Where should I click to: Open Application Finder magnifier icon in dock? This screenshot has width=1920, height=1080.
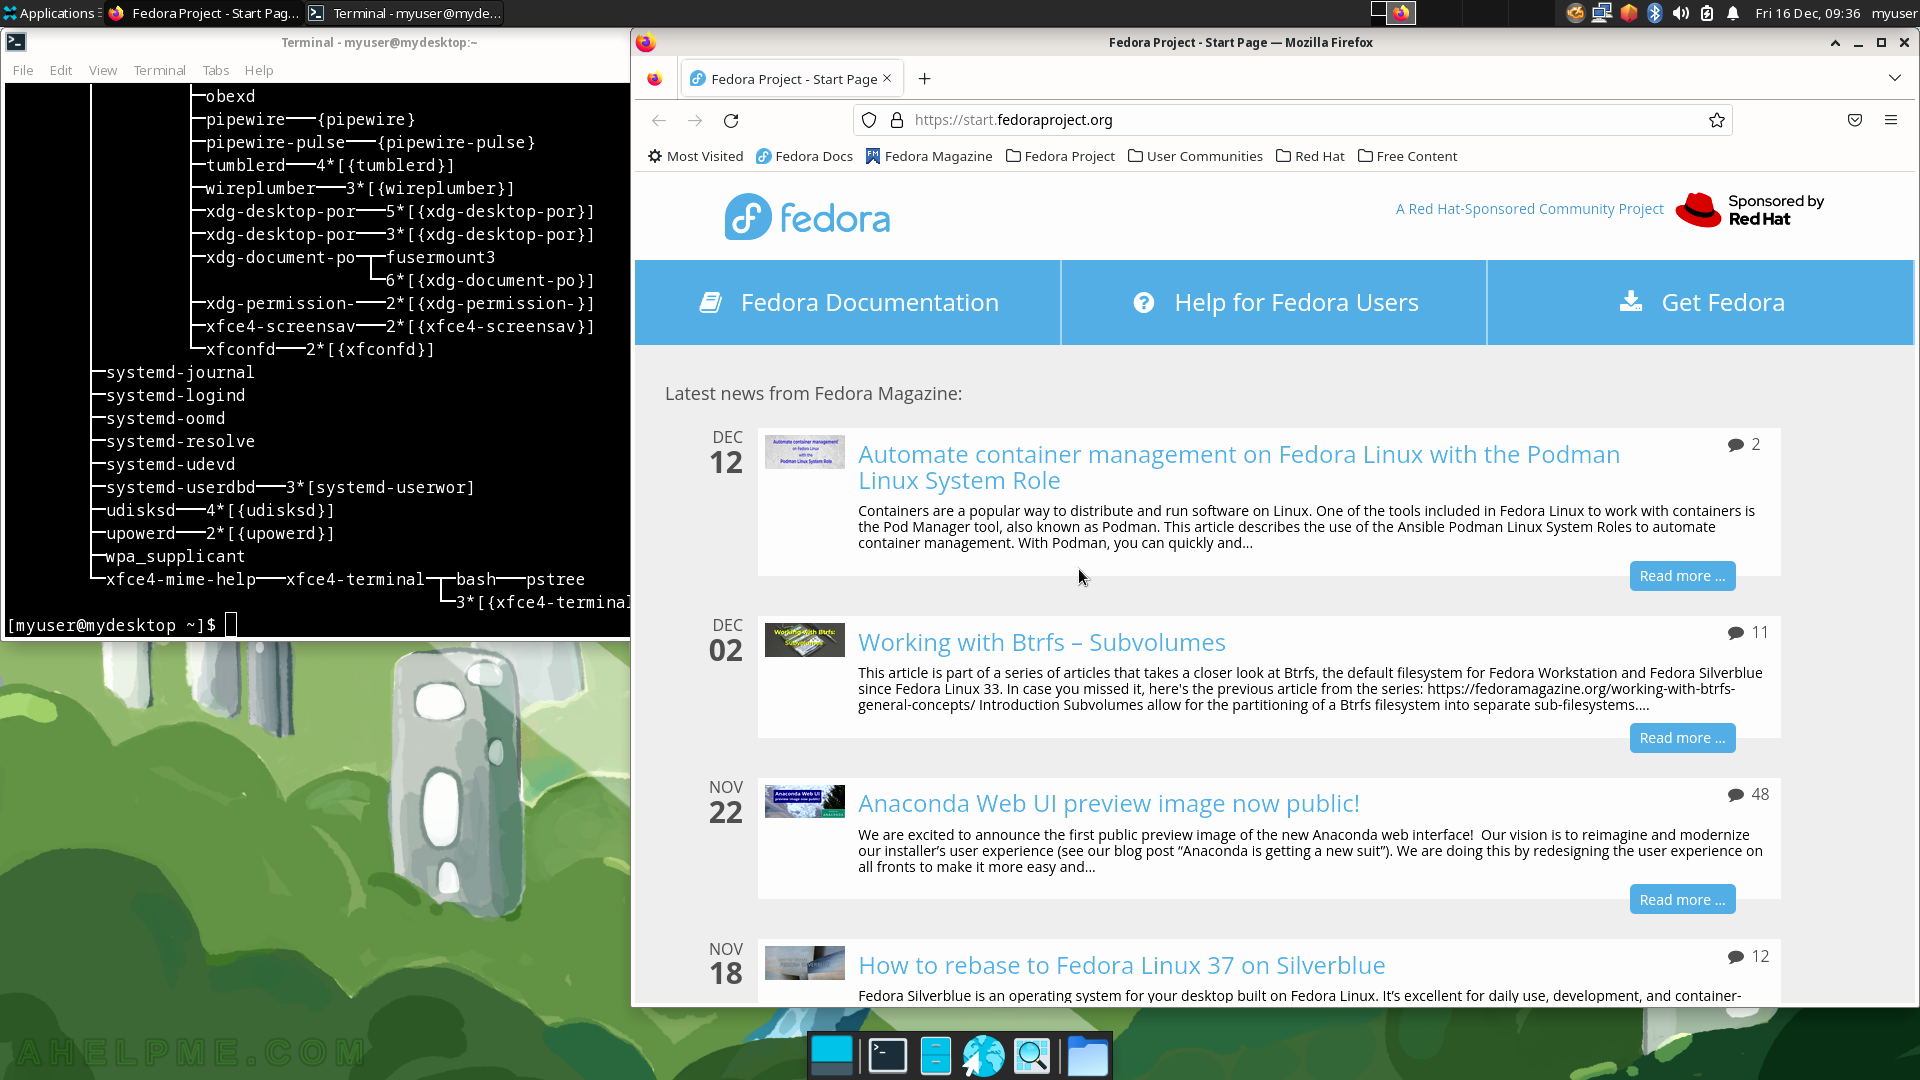click(1032, 1055)
